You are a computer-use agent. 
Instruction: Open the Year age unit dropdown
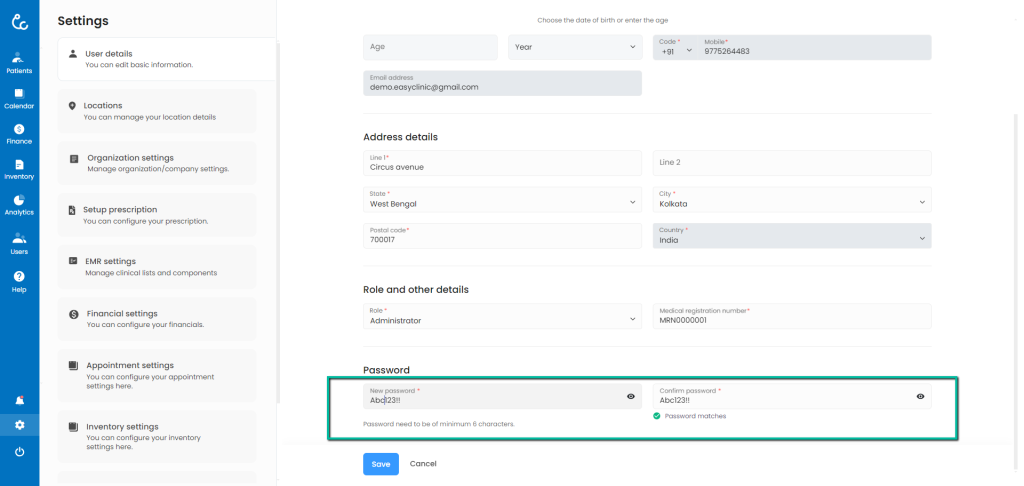(575, 47)
